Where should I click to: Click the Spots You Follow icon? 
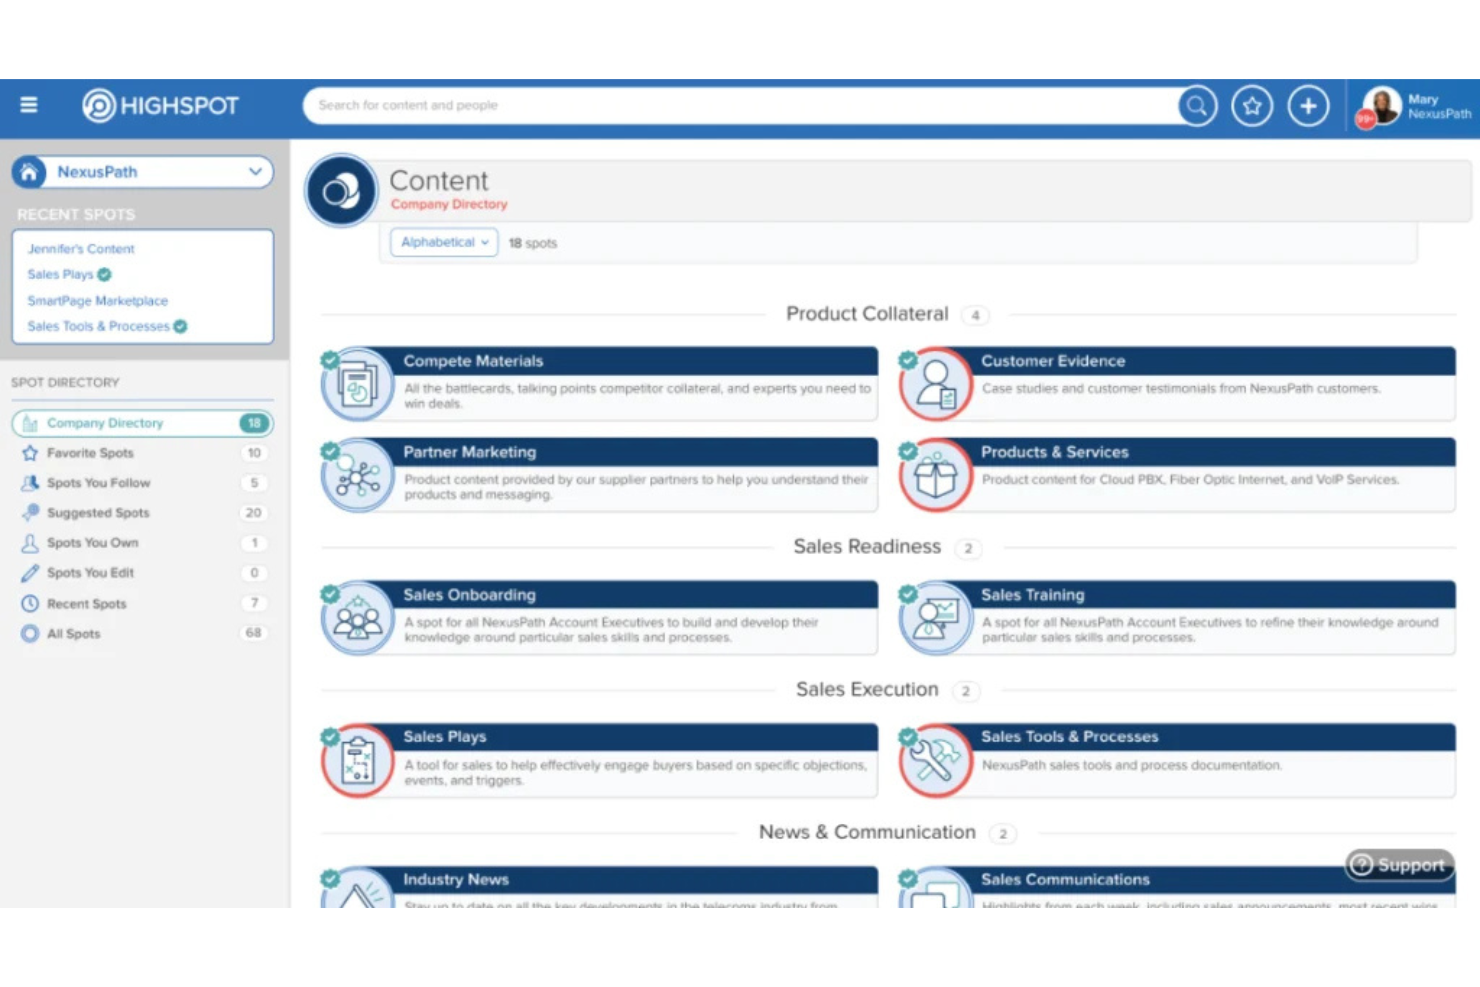[x=30, y=483]
